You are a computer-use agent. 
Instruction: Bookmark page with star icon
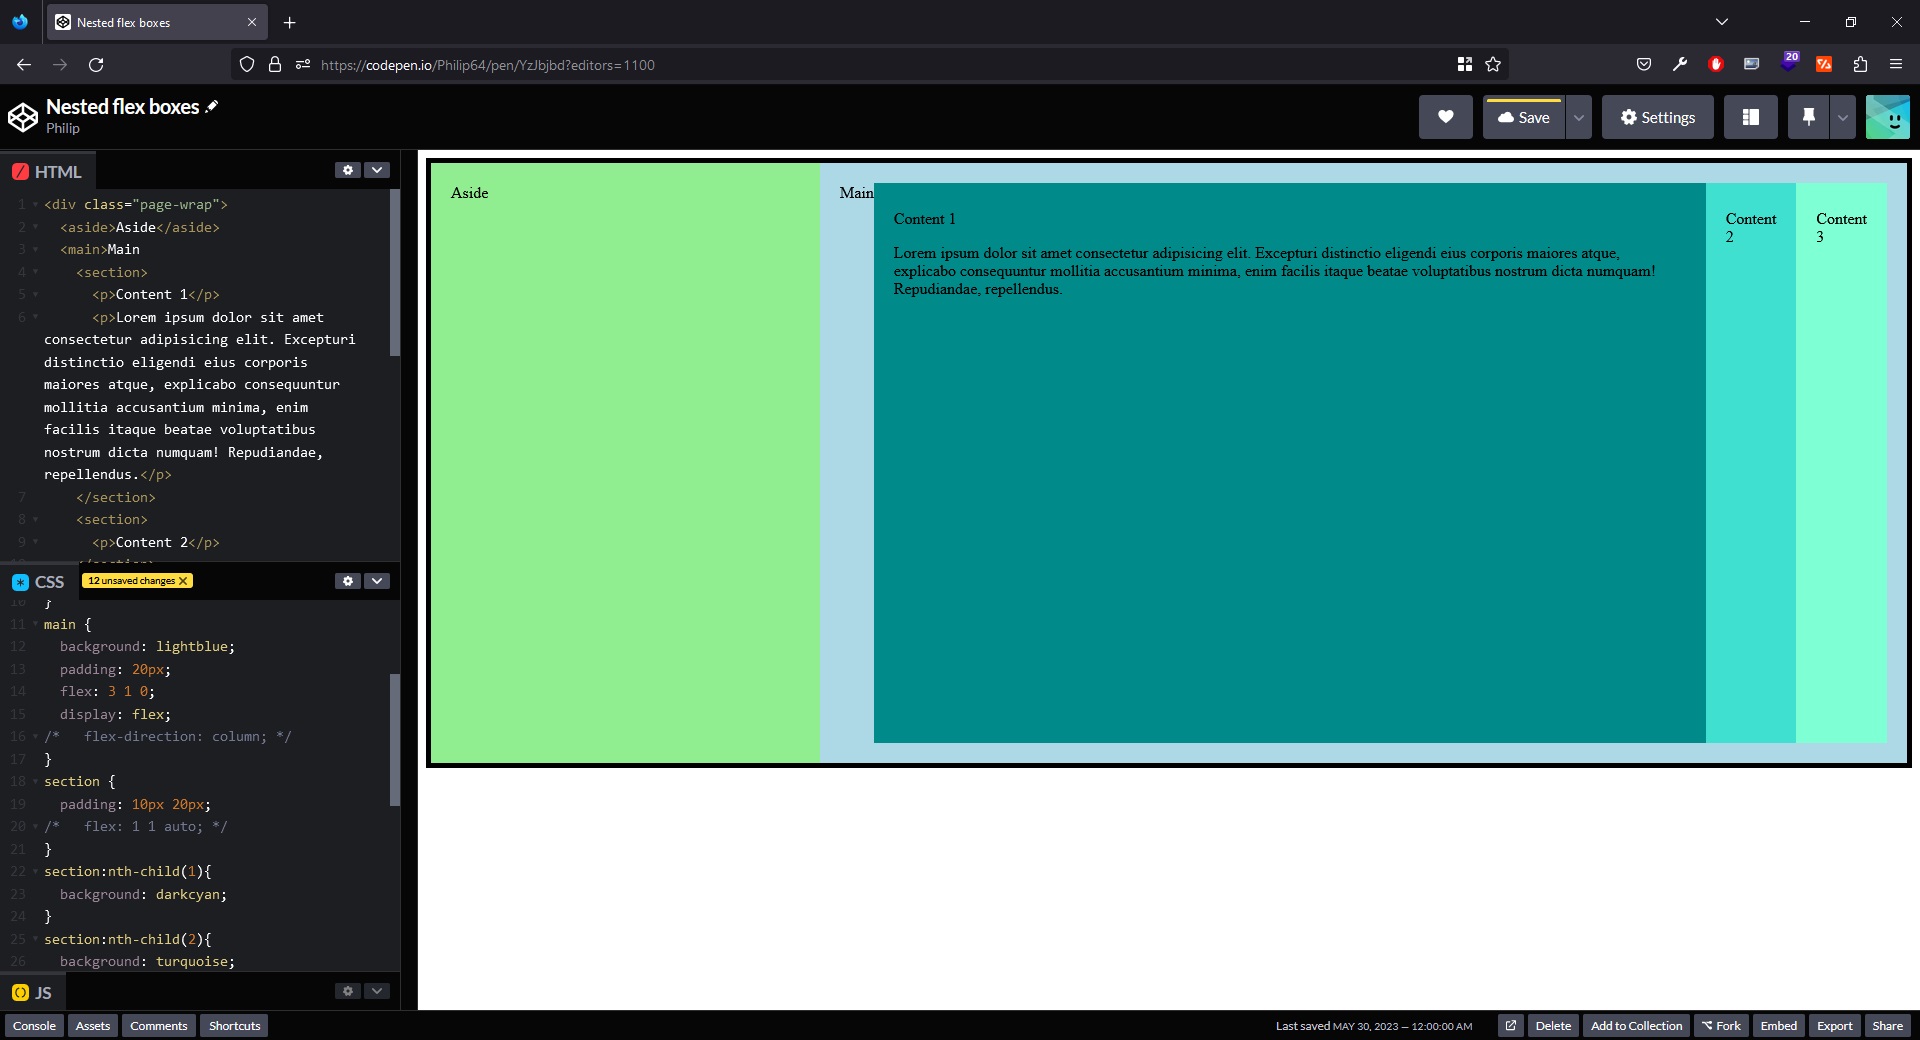point(1493,64)
